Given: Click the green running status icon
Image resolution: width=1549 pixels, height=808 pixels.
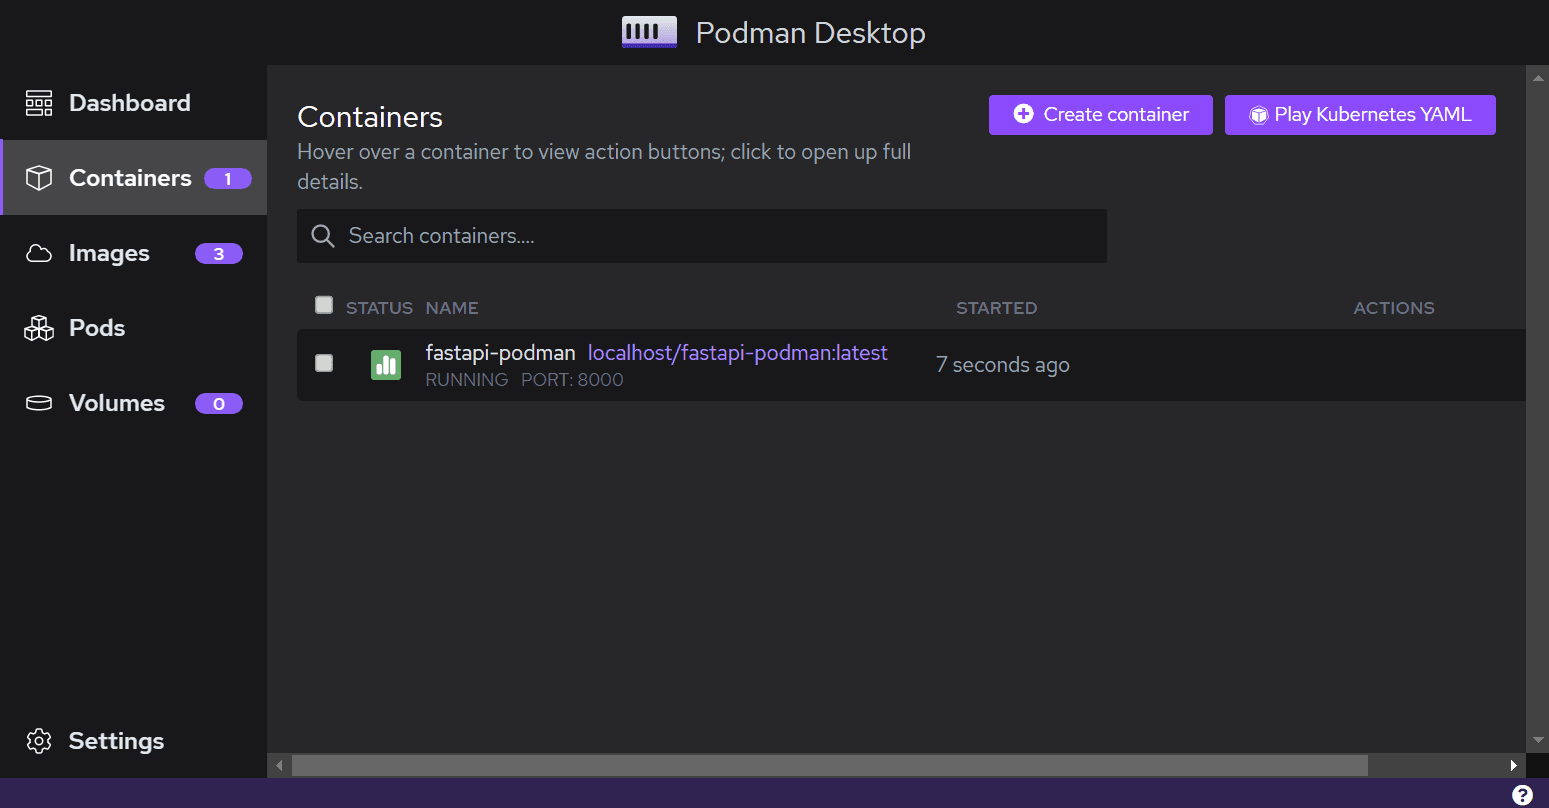Looking at the screenshot, I should [x=386, y=365].
